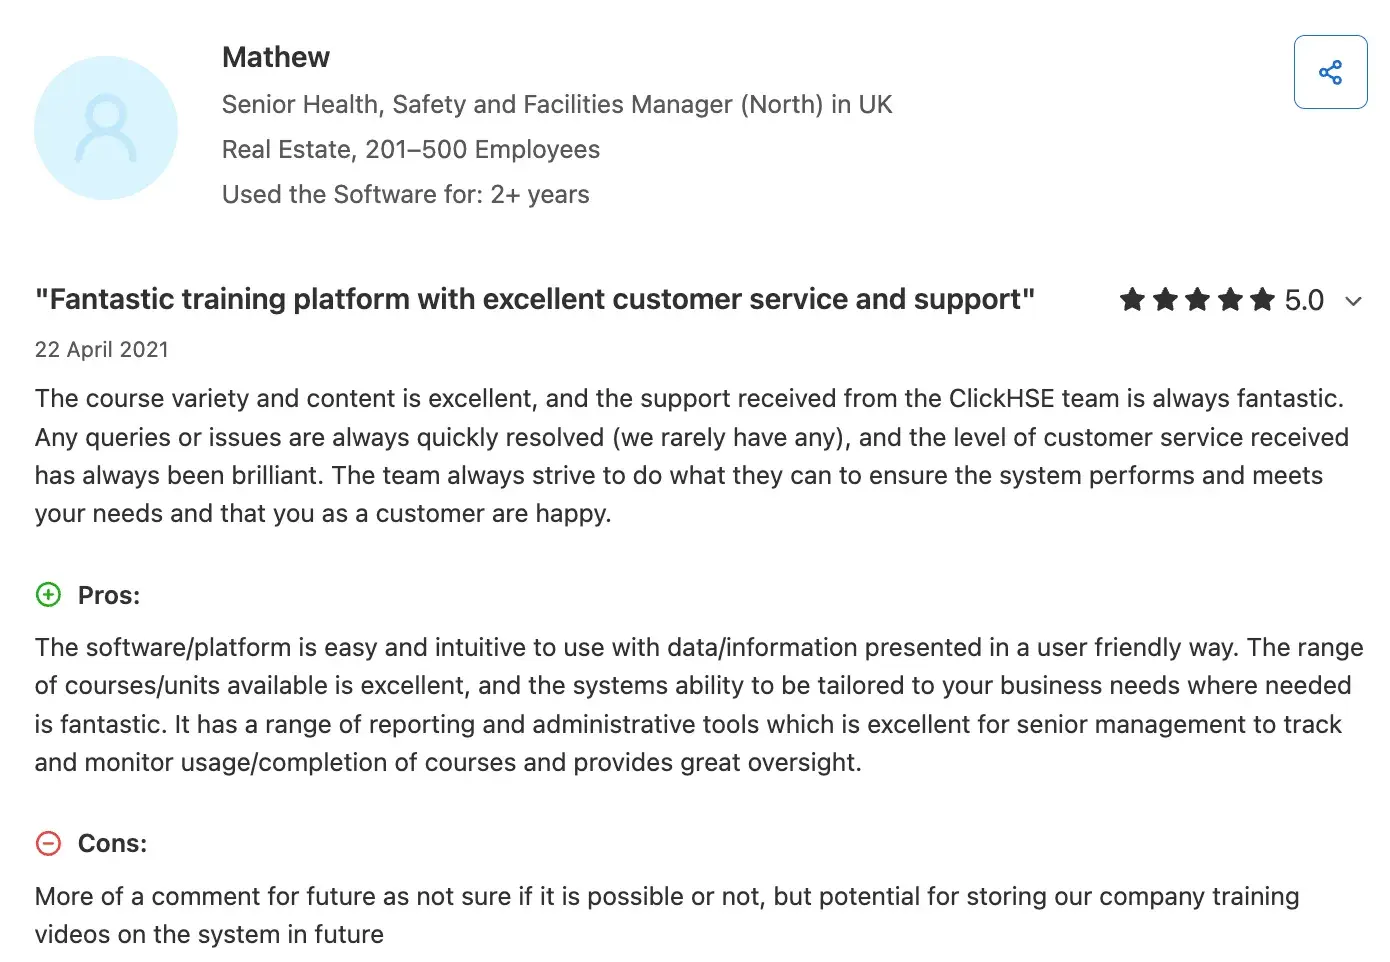Viewport: 1390px width, 962px height.
Task: Click the red minus Cons icon
Action: [48, 843]
